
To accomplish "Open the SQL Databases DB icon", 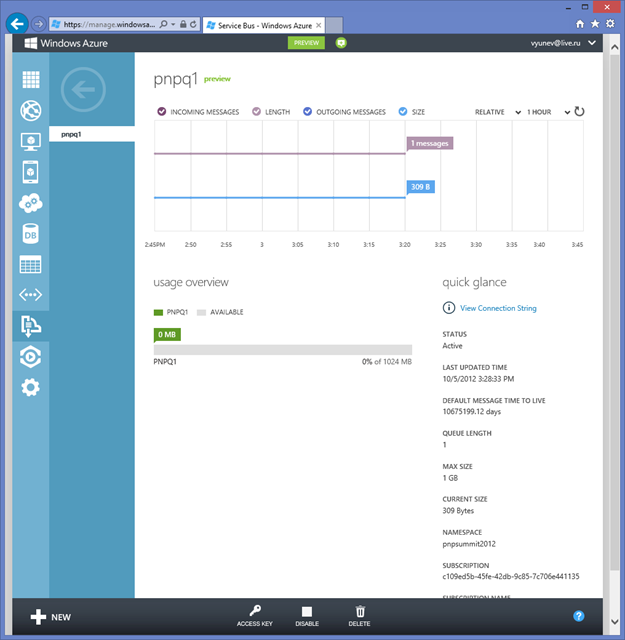I will pos(31,234).
